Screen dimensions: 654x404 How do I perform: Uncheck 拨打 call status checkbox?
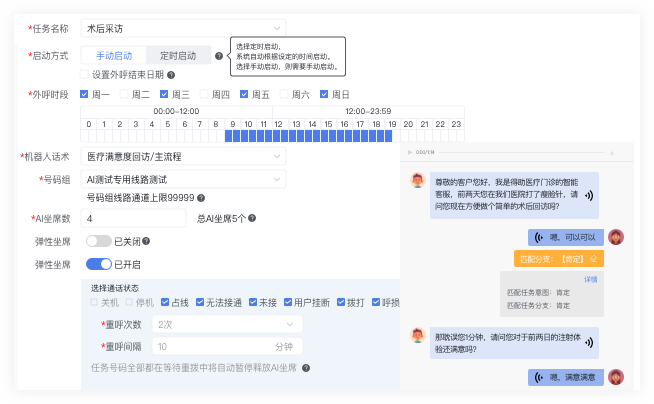pyautogui.click(x=341, y=302)
